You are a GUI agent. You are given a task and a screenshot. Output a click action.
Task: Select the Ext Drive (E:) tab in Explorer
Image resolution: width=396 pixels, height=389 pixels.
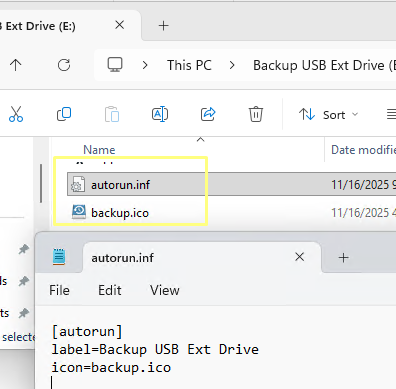[x=70, y=26]
